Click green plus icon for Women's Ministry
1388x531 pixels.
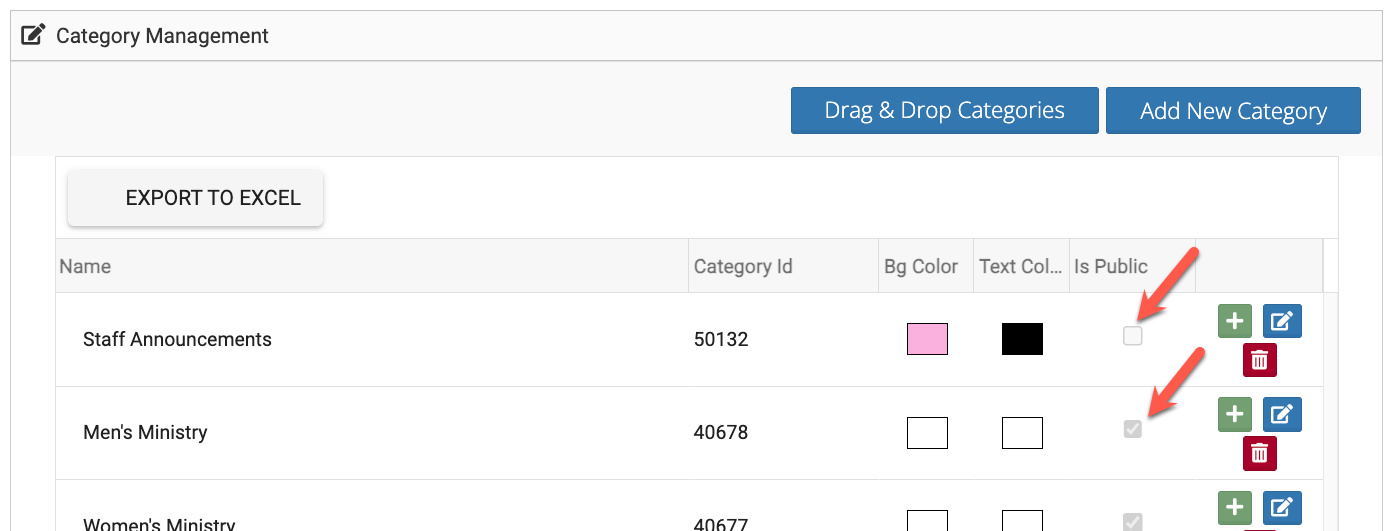click(x=1235, y=507)
